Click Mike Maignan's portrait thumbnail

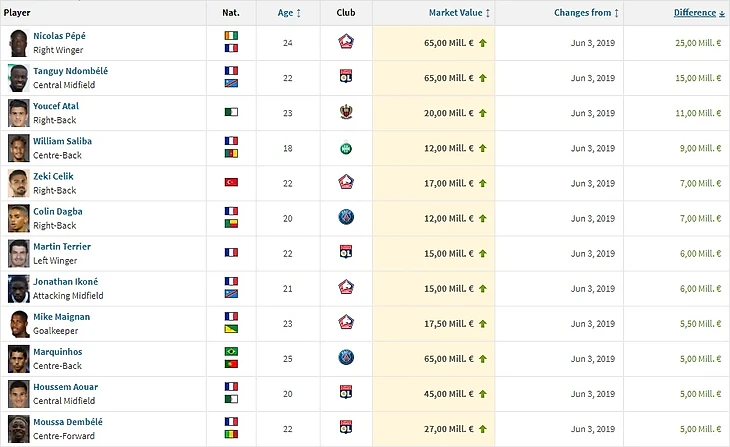pos(18,324)
